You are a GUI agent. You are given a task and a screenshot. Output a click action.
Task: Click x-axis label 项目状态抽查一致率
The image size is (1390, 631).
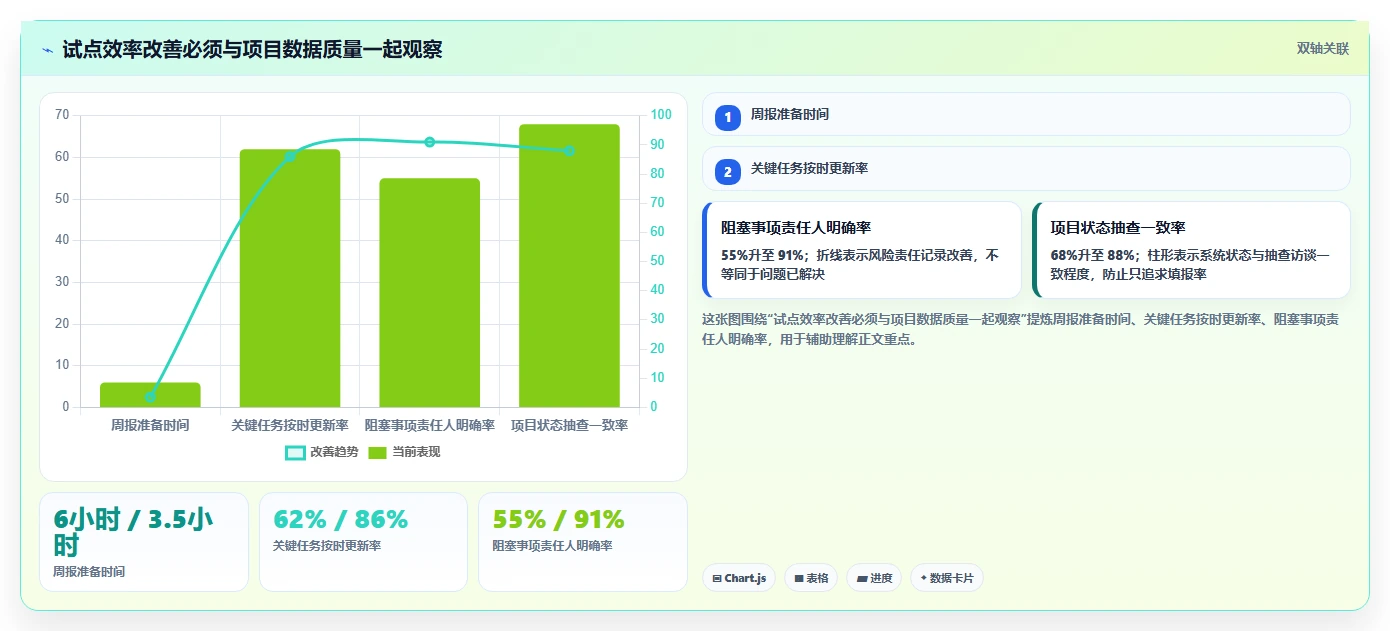click(x=569, y=425)
